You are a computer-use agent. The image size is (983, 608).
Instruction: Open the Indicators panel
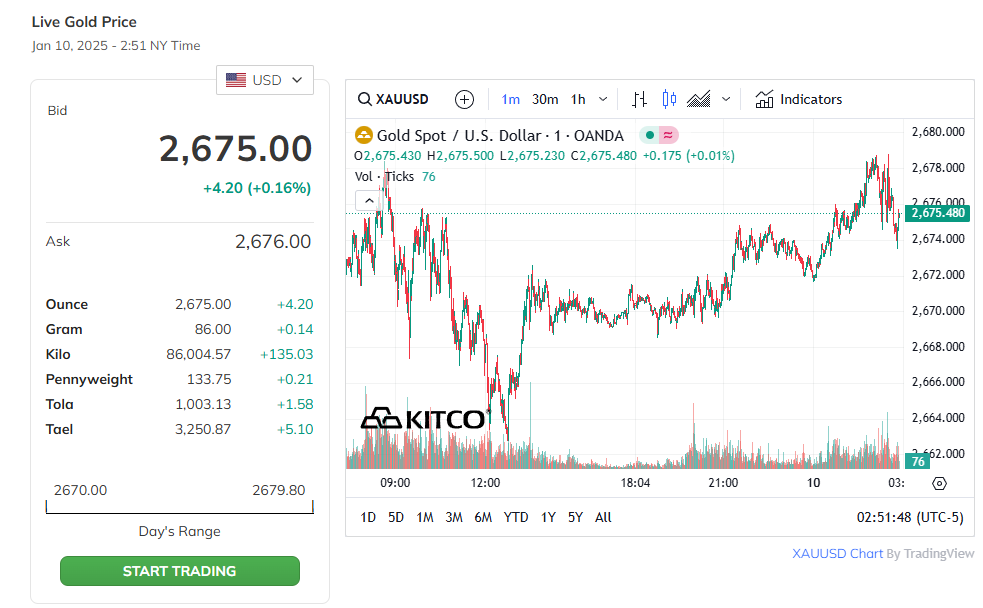pos(798,99)
